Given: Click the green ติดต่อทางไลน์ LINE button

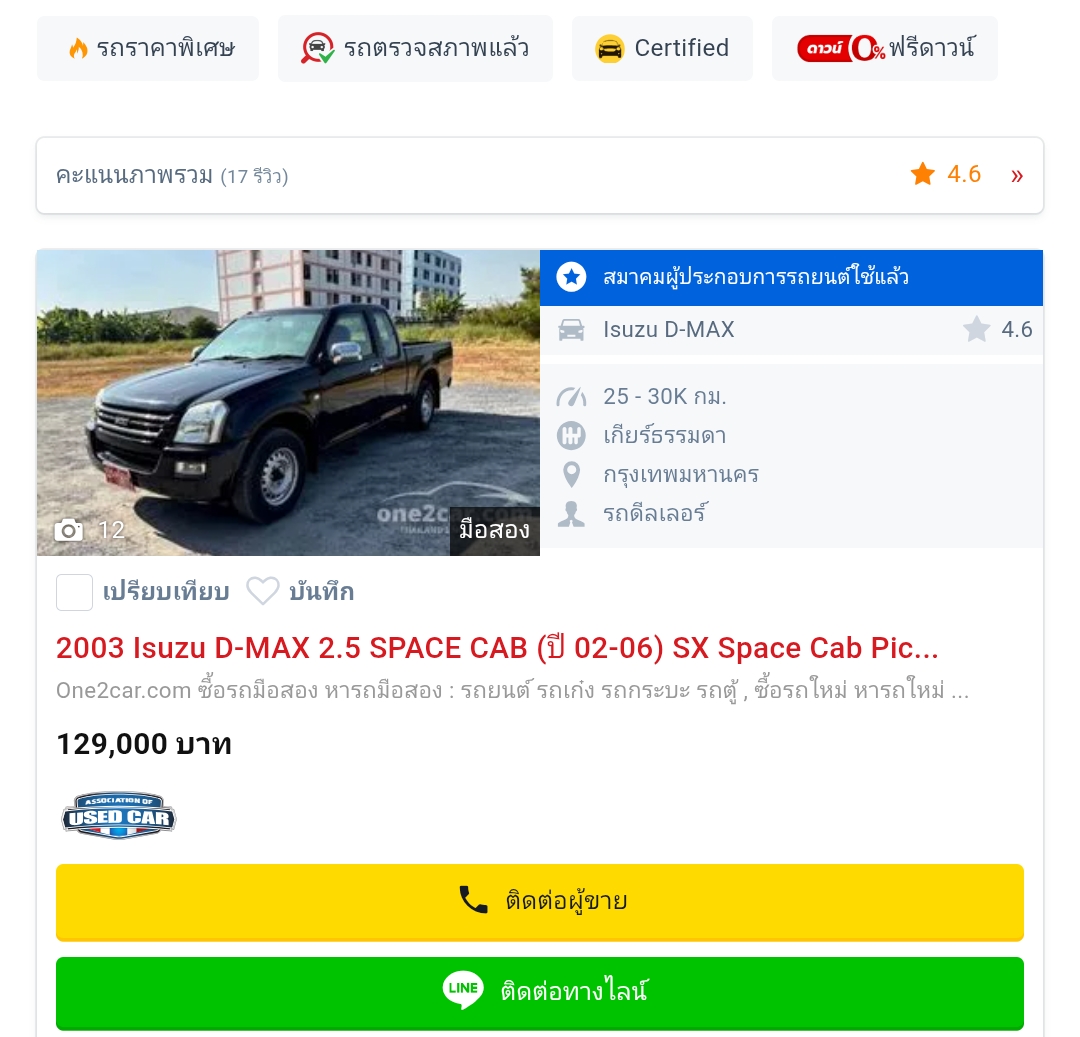Looking at the screenshot, I should 540,993.
